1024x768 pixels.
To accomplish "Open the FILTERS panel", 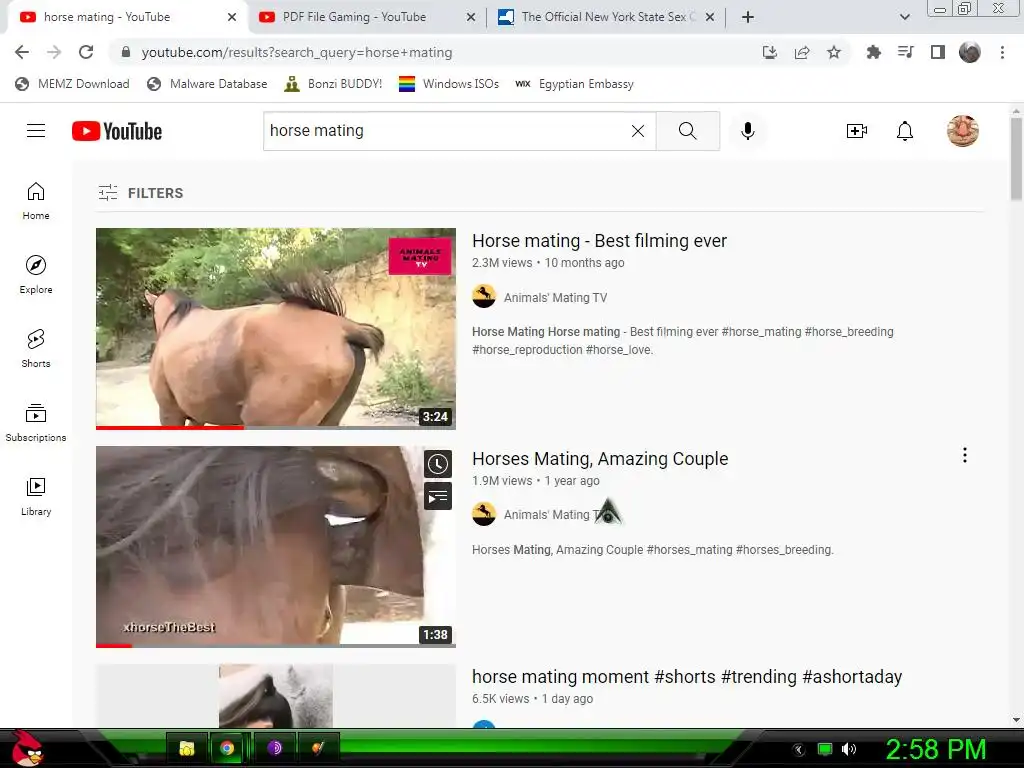I will [x=140, y=193].
